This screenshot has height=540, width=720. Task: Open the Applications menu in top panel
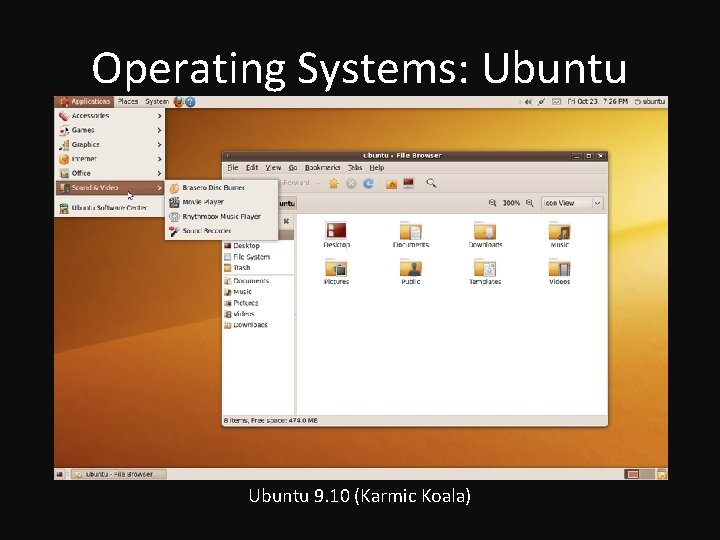click(x=84, y=101)
